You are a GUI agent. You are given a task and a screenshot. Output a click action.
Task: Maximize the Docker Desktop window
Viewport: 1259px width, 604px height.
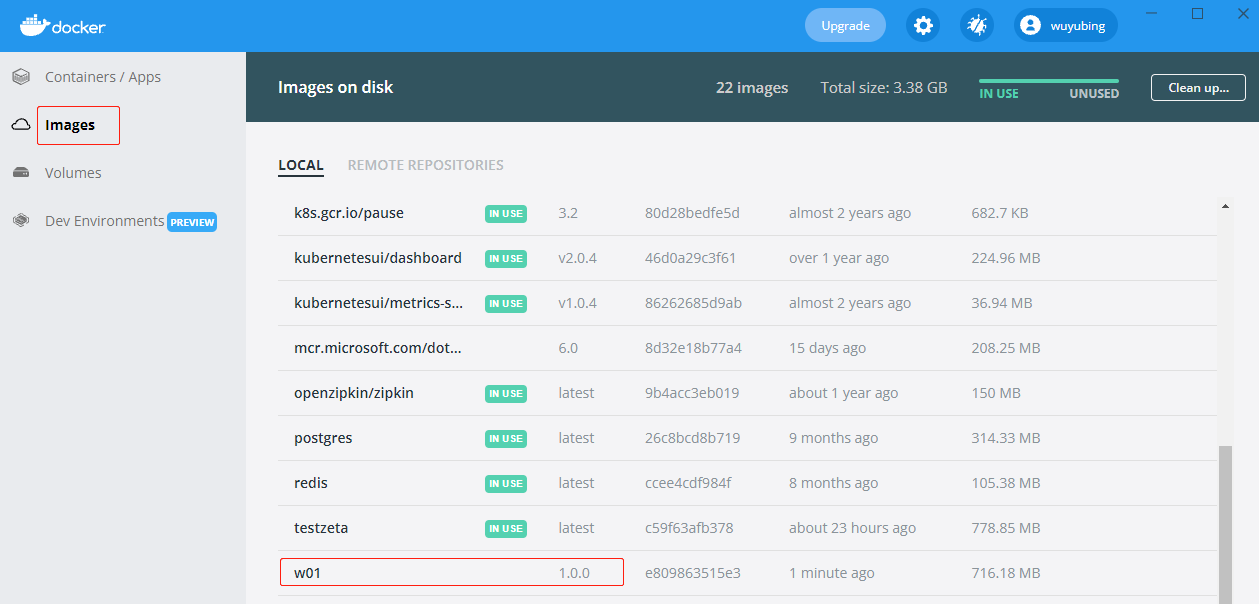pyautogui.click(x=1197, y=14)
